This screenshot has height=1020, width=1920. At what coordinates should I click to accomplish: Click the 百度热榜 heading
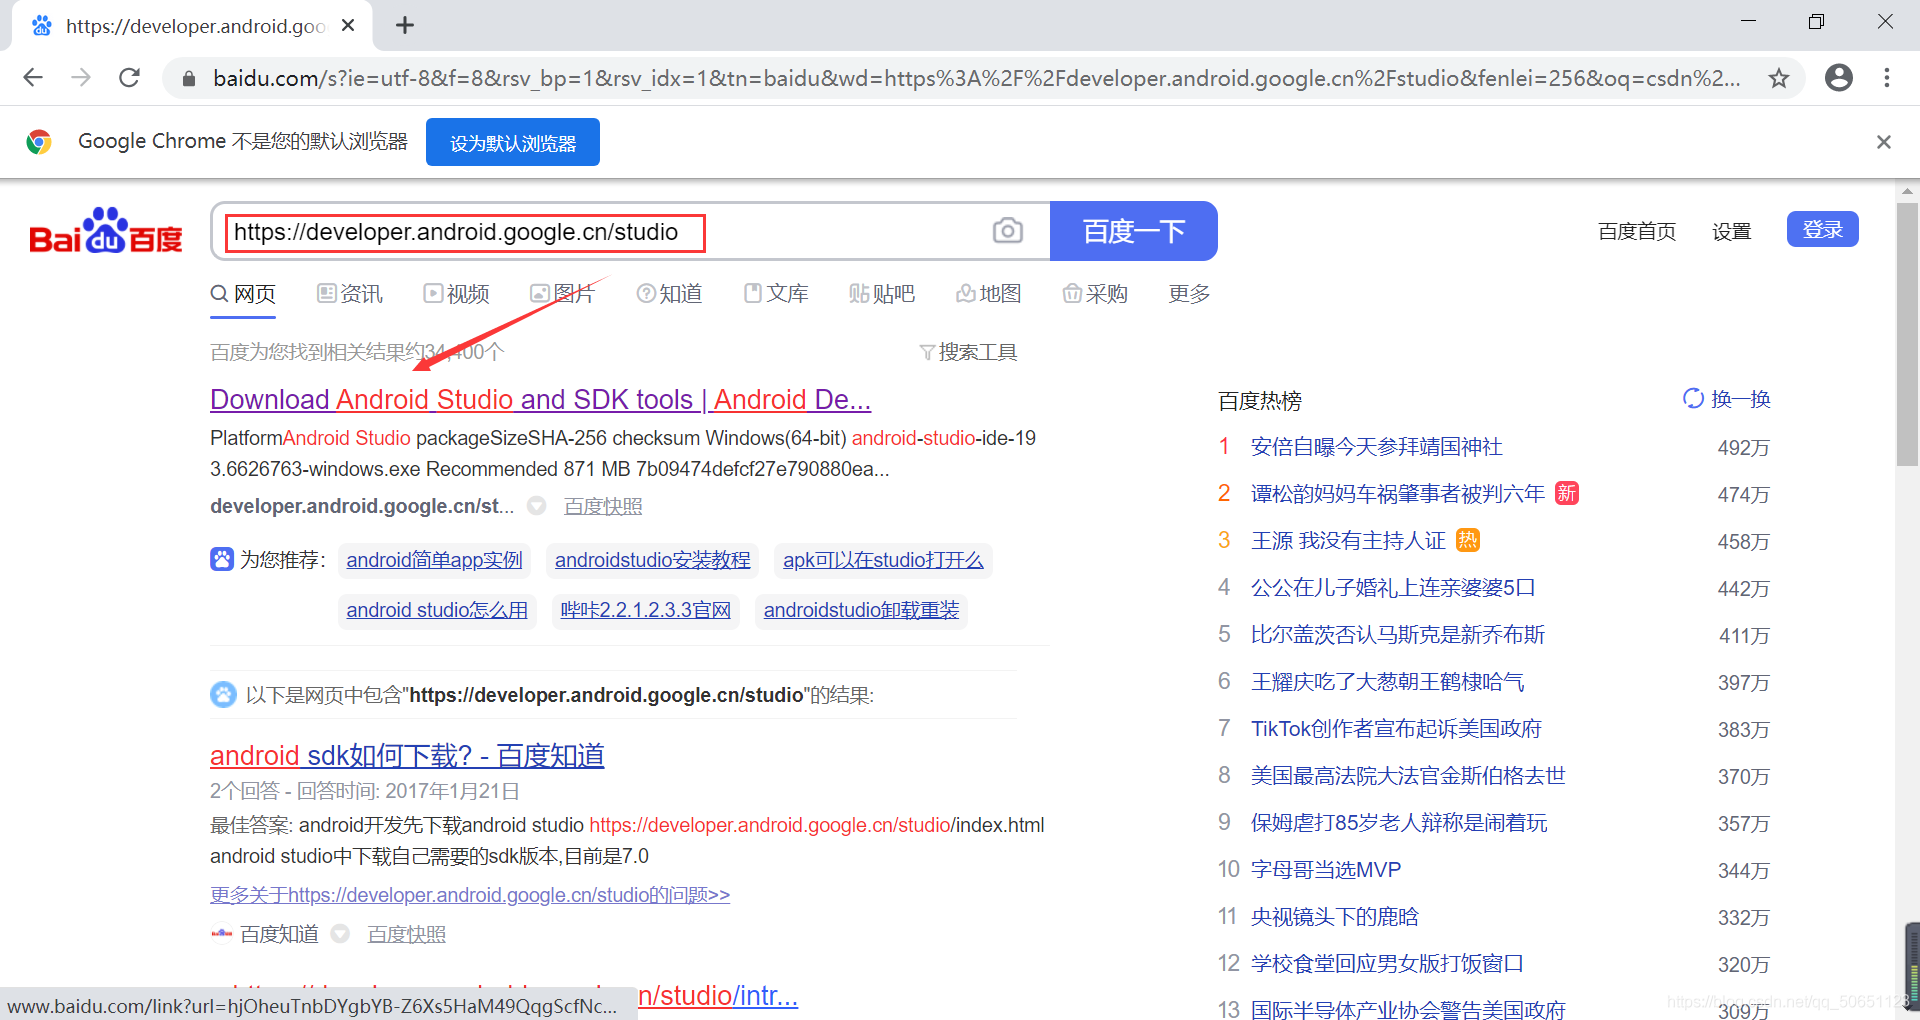click(x=1260, y=401)
